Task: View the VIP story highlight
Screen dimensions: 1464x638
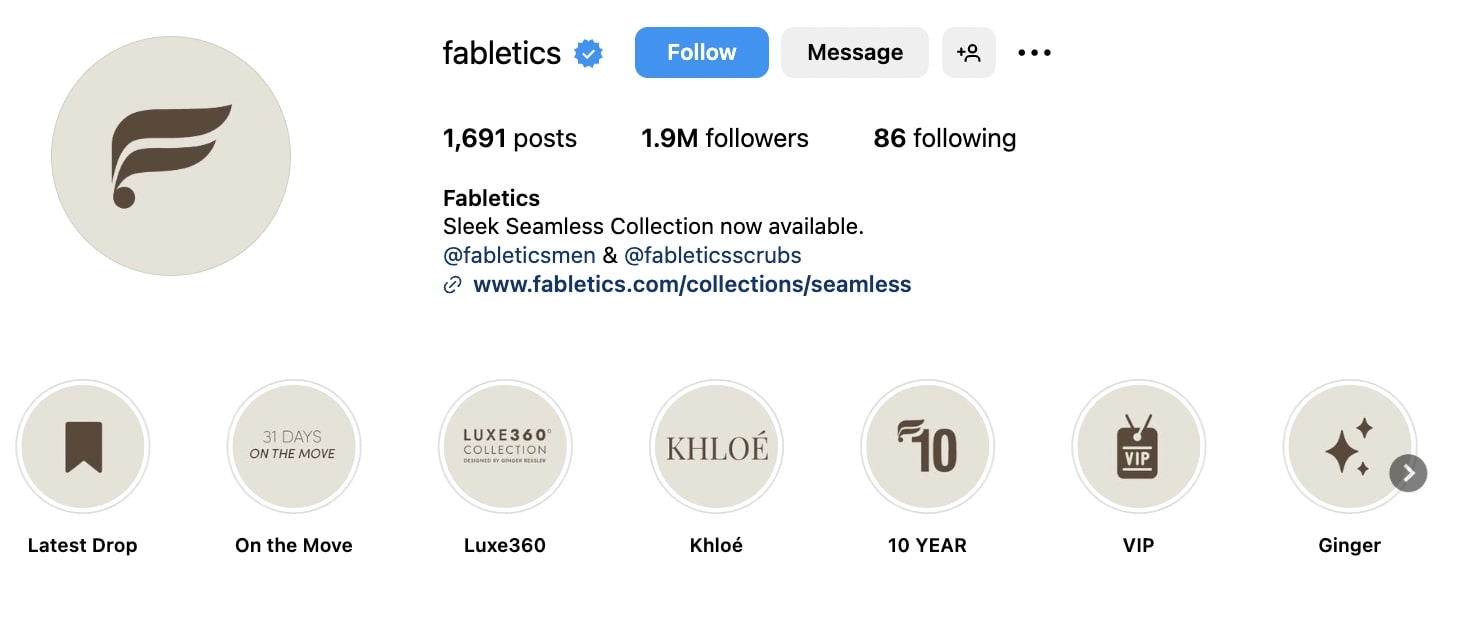Action: coord(1138,446)
